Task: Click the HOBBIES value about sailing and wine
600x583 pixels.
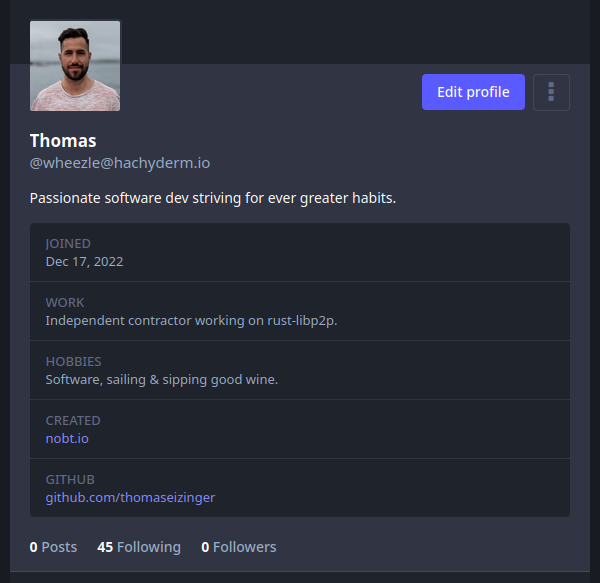Action: (x=162, y=380)
